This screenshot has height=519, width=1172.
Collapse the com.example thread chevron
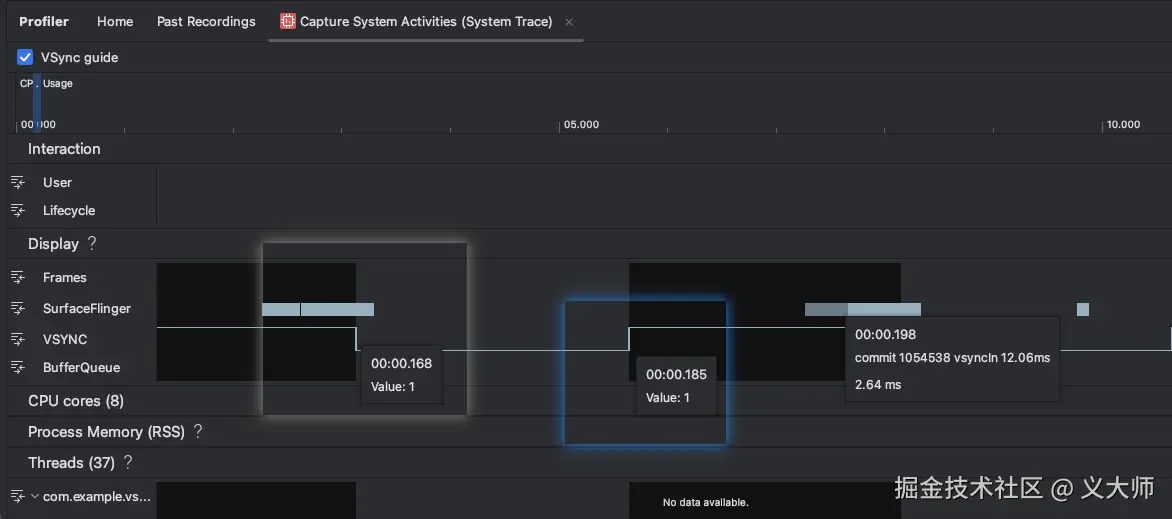click(x=35, y=496)
